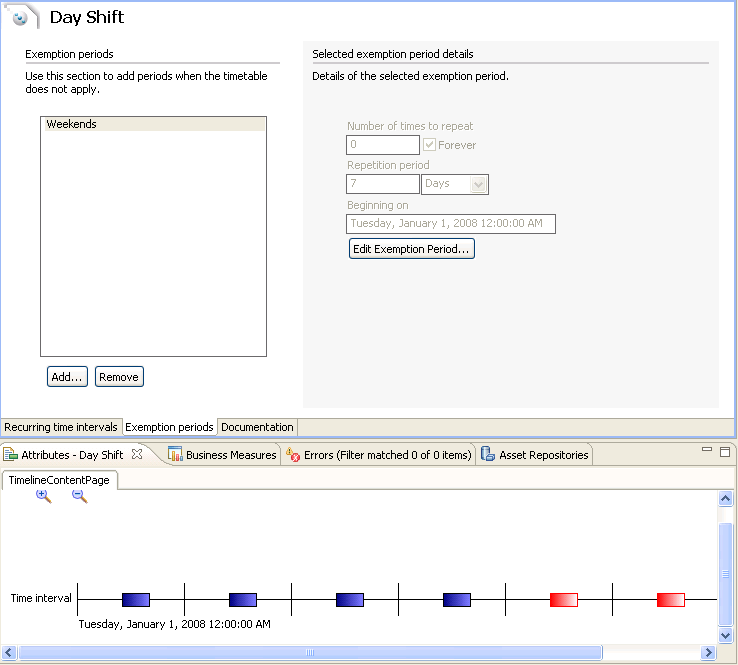The height and width of the screenshot is (665, 738).
Task: Minimize the Attributes view panel
Action: point(706,449)
